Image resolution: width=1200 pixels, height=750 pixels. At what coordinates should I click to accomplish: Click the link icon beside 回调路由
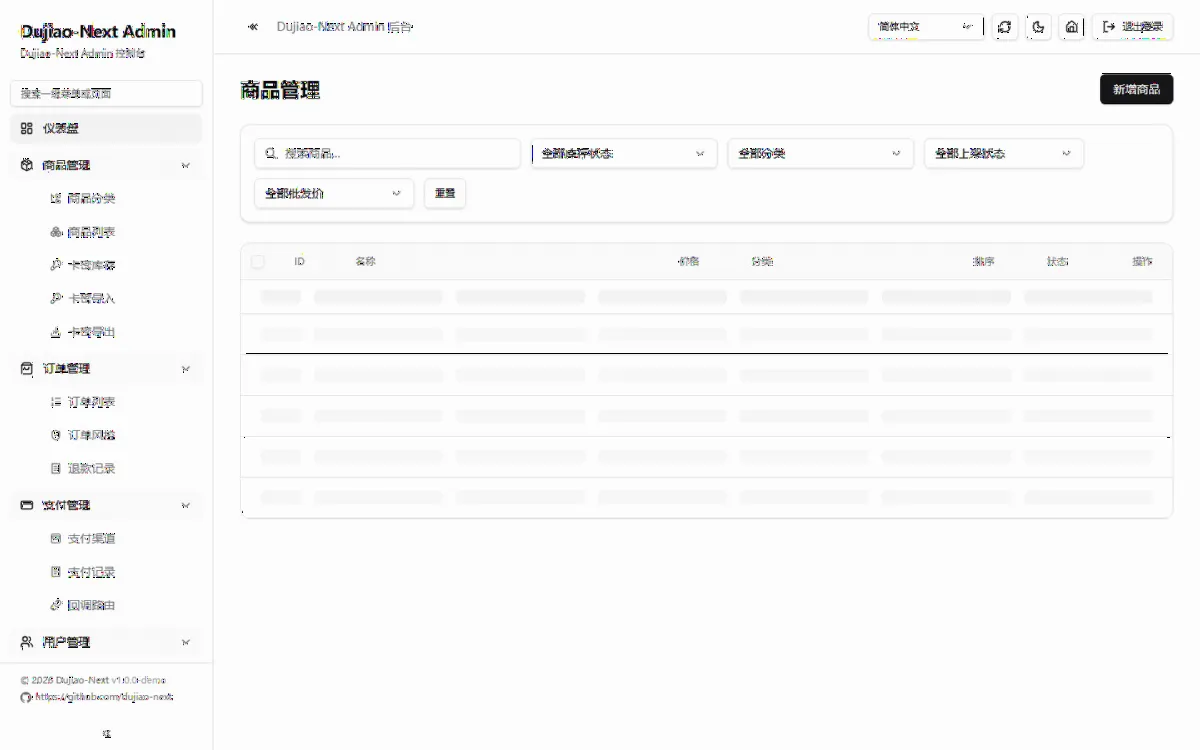point(56,605)
